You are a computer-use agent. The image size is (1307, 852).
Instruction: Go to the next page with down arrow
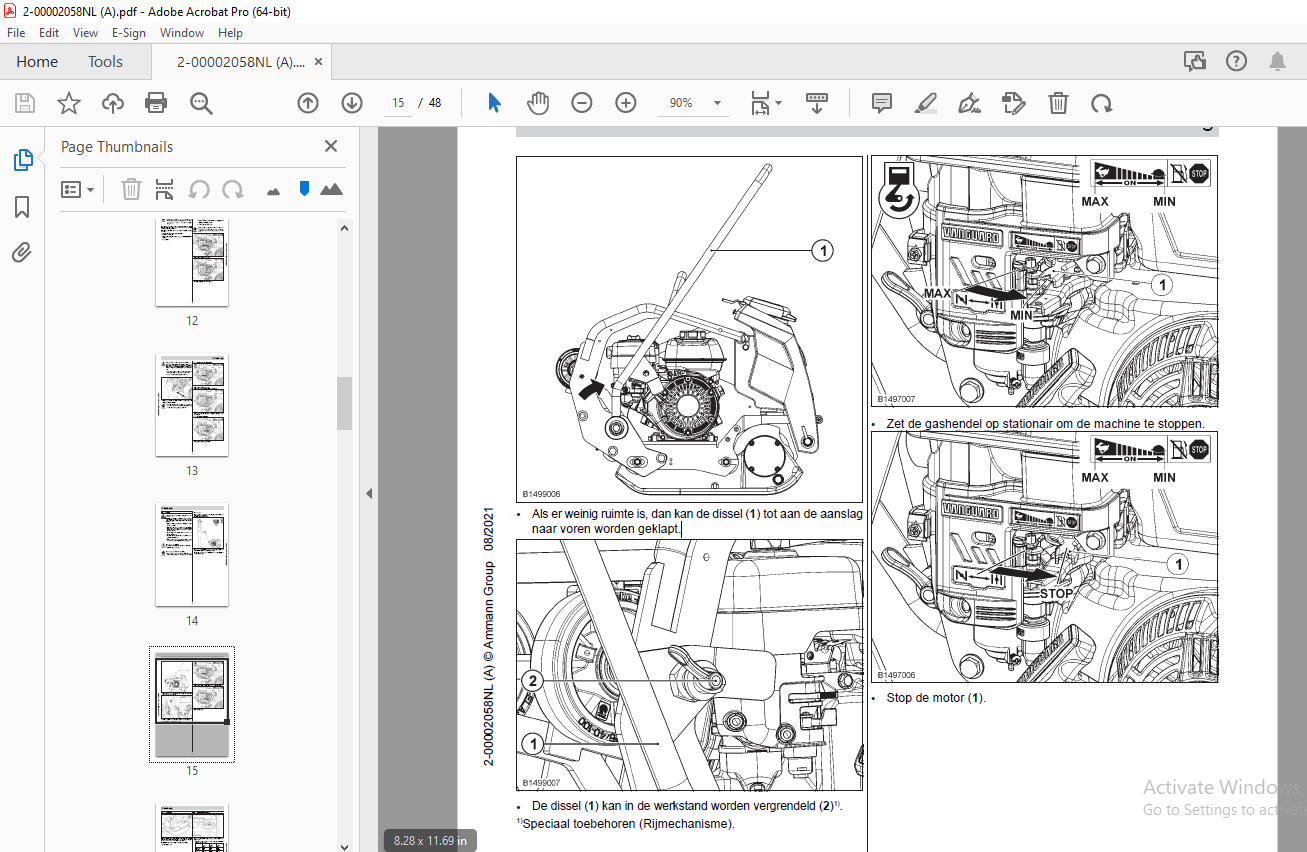[x=352, y=103]
